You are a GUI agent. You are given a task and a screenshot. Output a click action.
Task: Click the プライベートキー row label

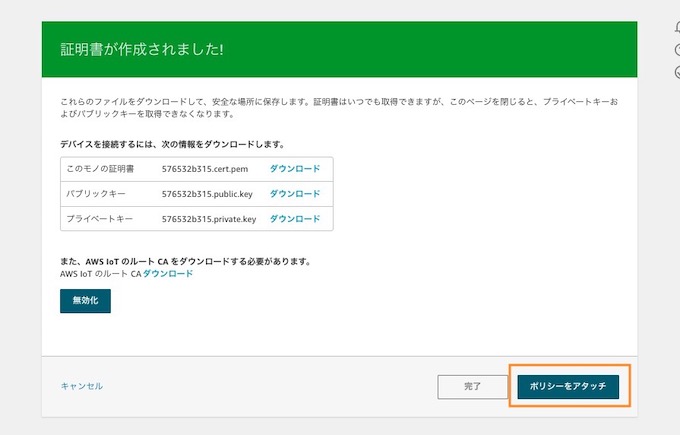coord(100,219)
